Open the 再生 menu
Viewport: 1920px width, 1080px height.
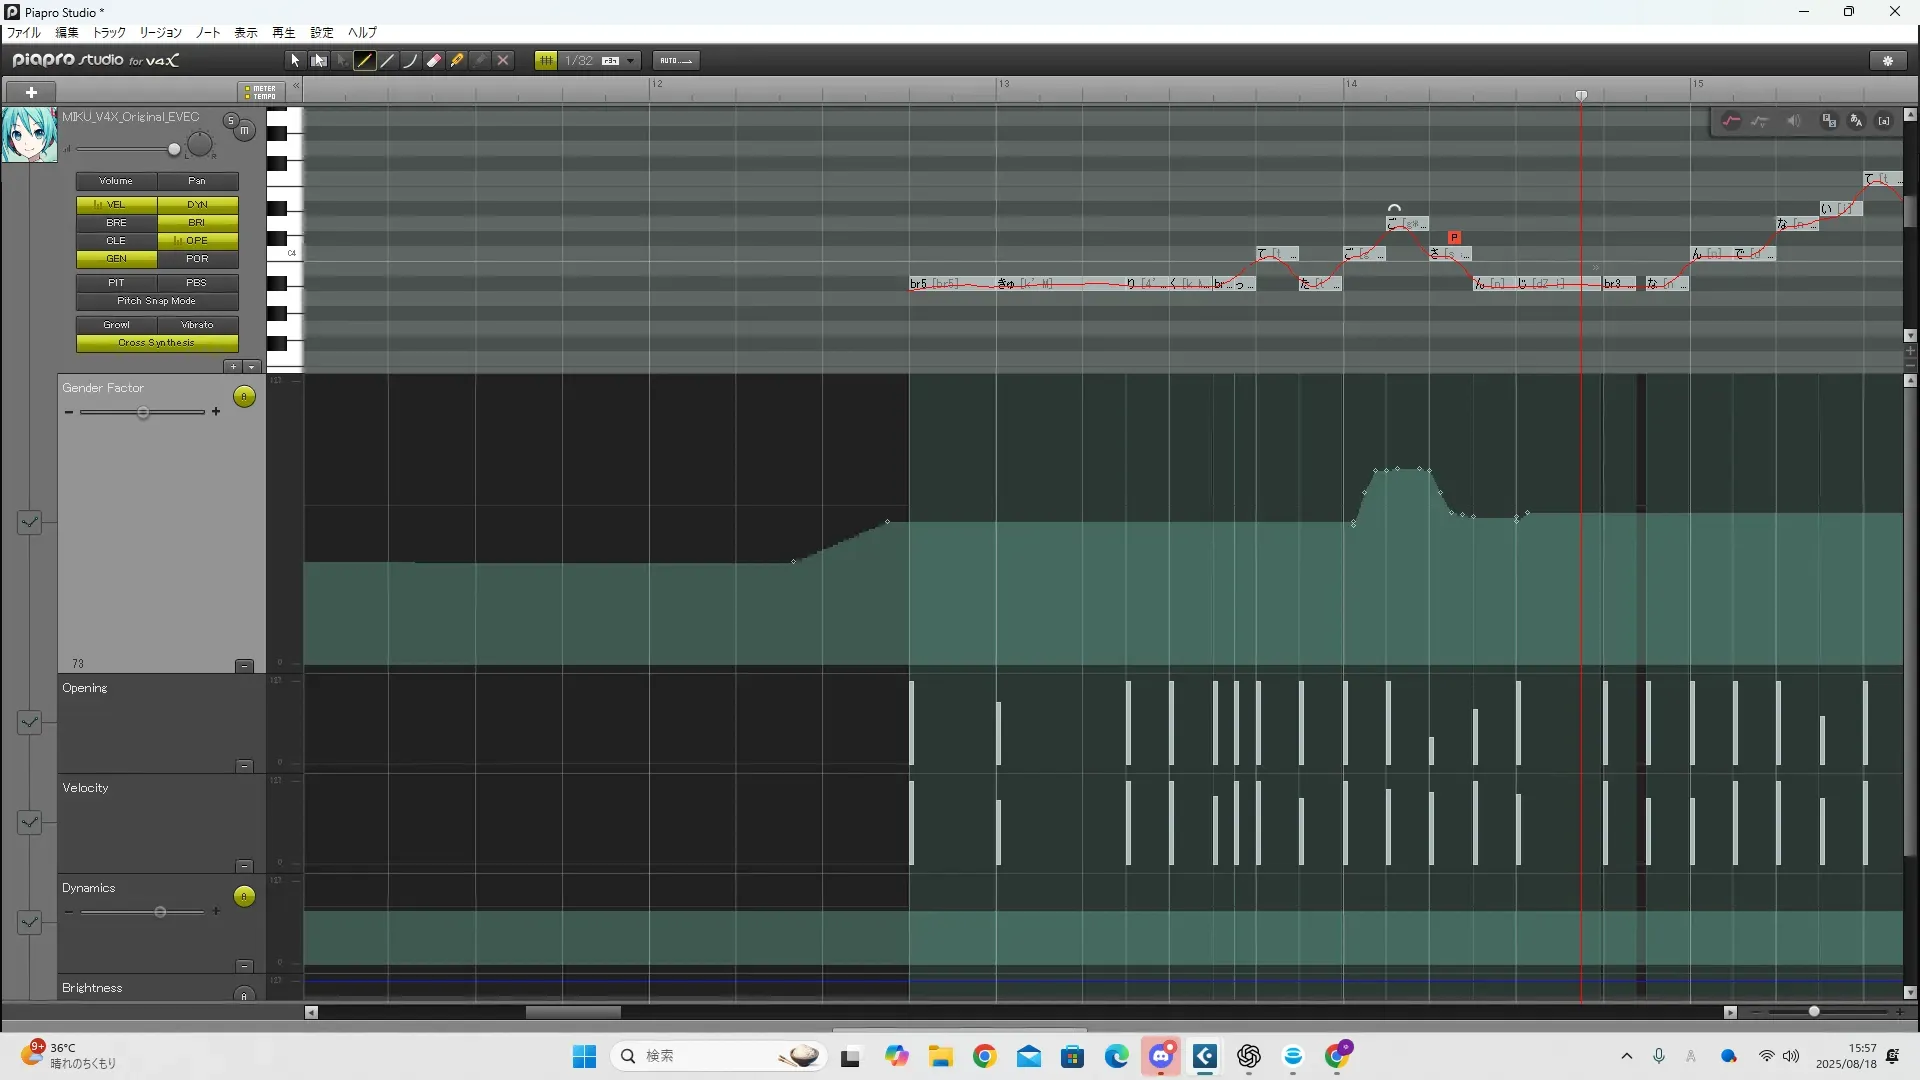[x=283, y=33]
